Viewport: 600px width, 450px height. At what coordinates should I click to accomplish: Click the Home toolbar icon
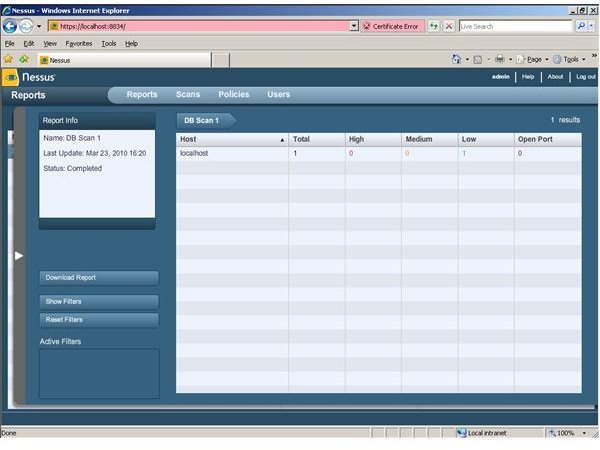pyautogui.click(x=456, y=59)
